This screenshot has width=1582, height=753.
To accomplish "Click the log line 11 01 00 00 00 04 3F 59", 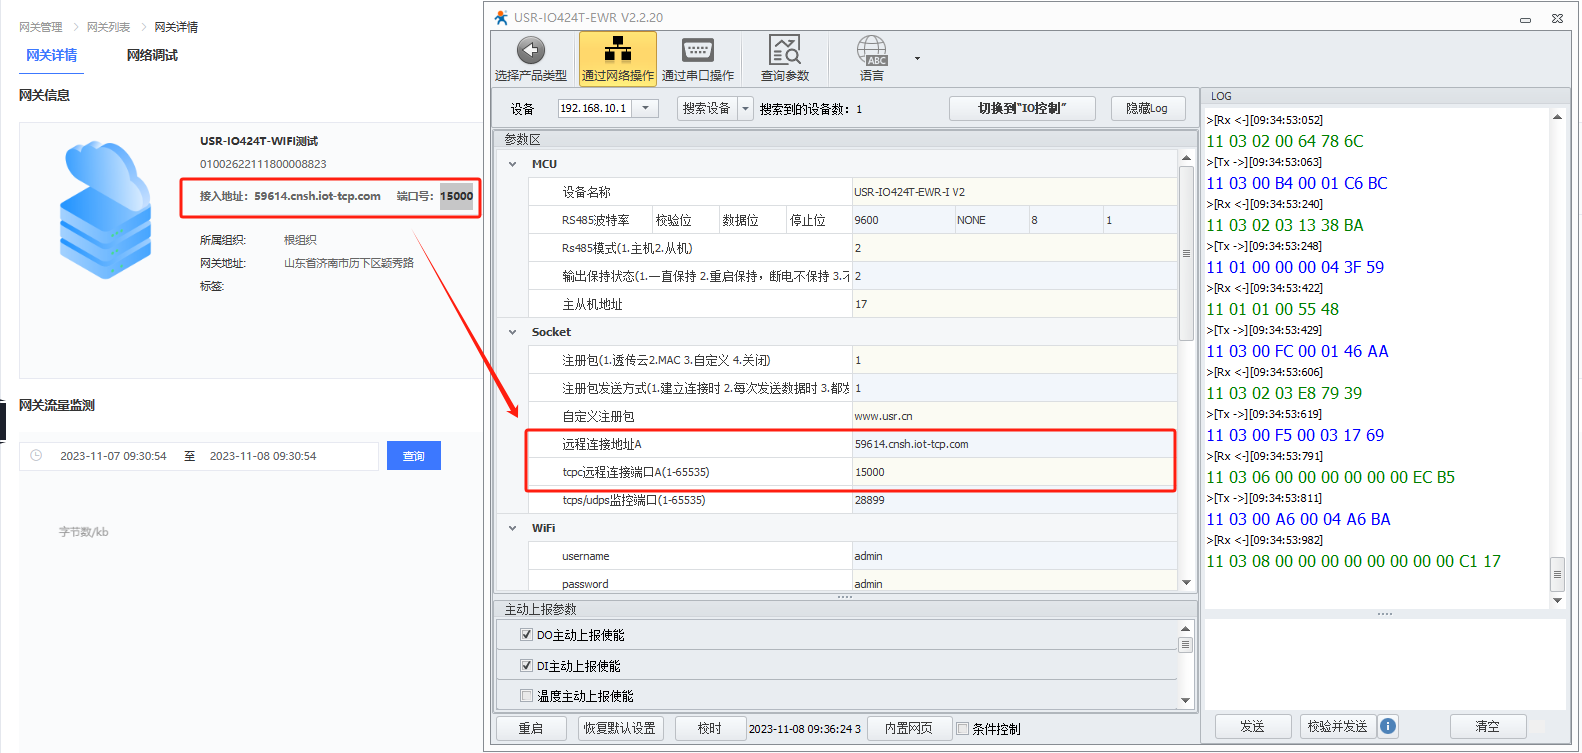I will click(1295, 267).
